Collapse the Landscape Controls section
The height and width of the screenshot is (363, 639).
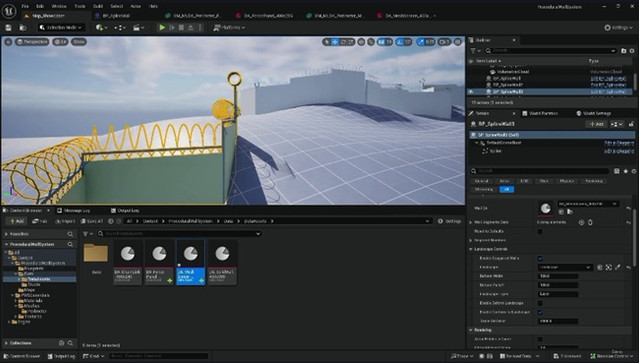point(471,249)
